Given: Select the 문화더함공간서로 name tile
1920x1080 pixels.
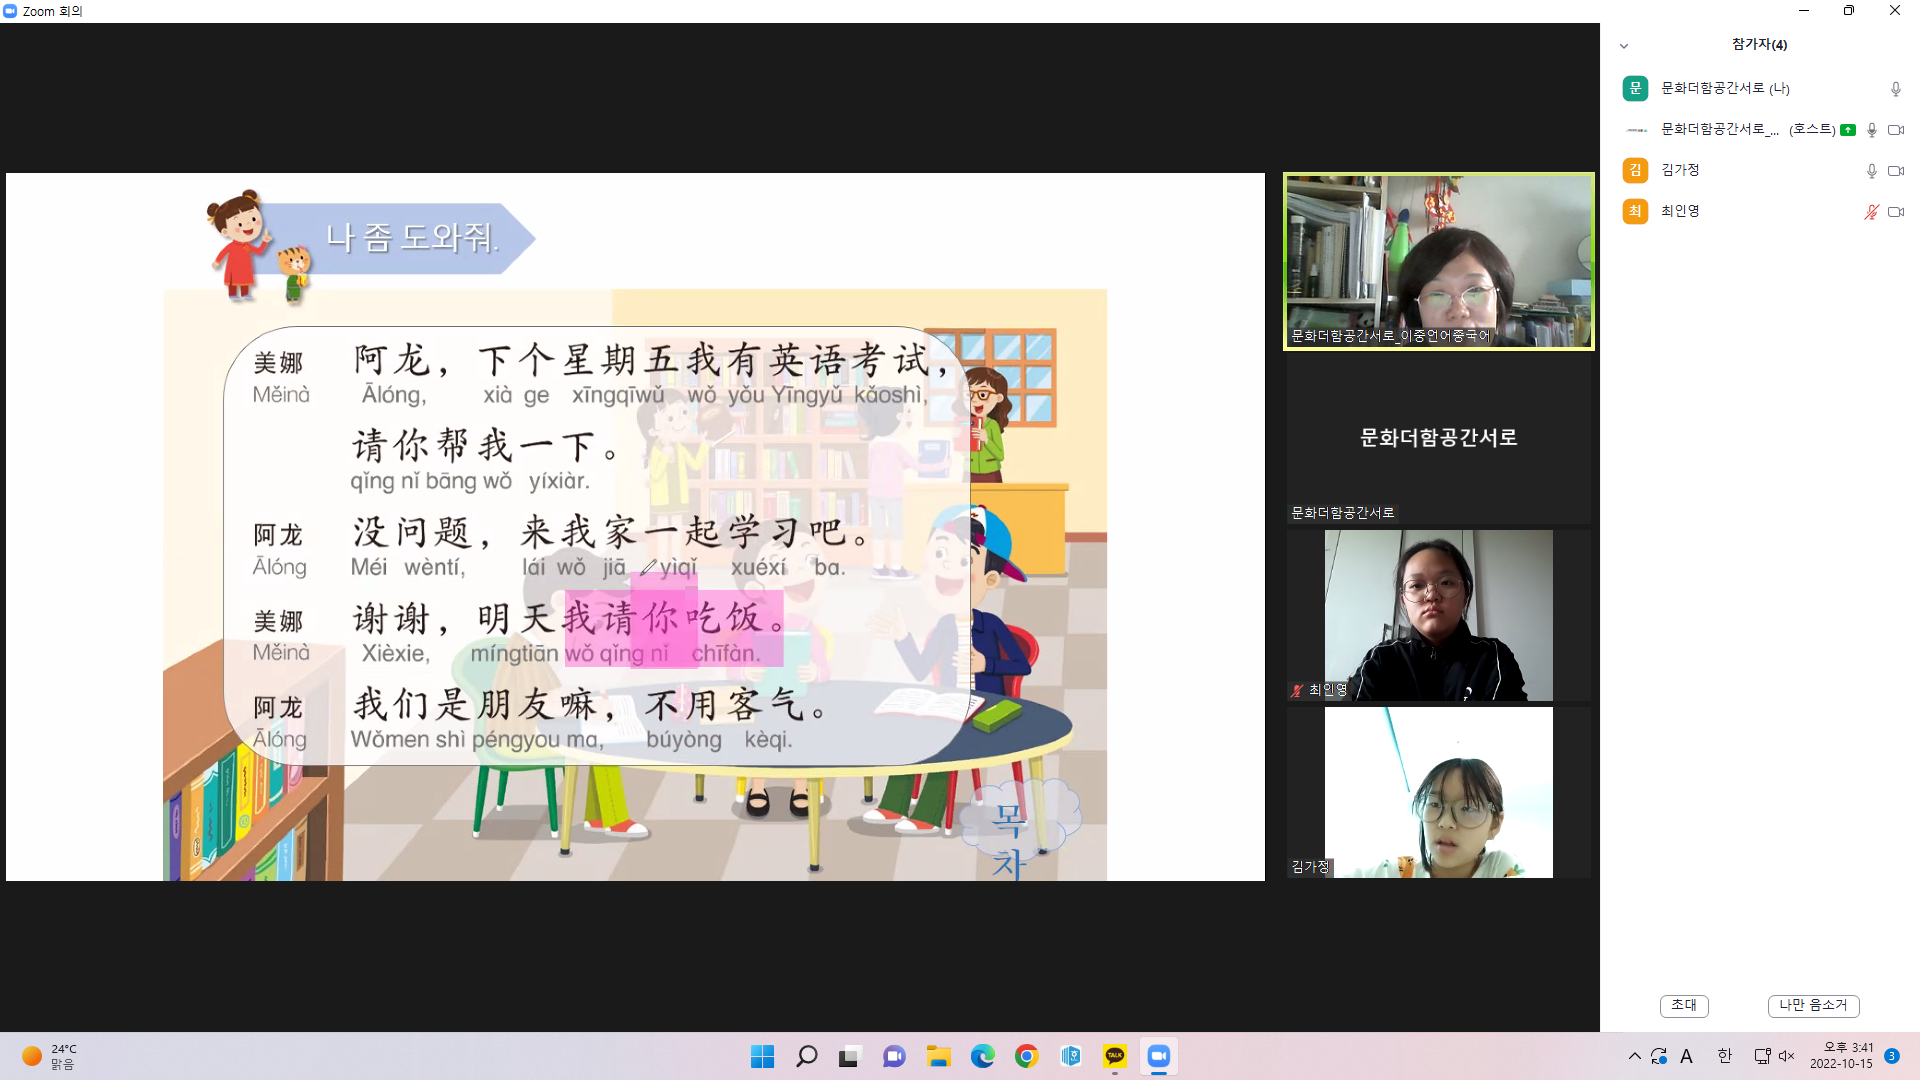Looking at the screenshot, I should coord(1438,439).
